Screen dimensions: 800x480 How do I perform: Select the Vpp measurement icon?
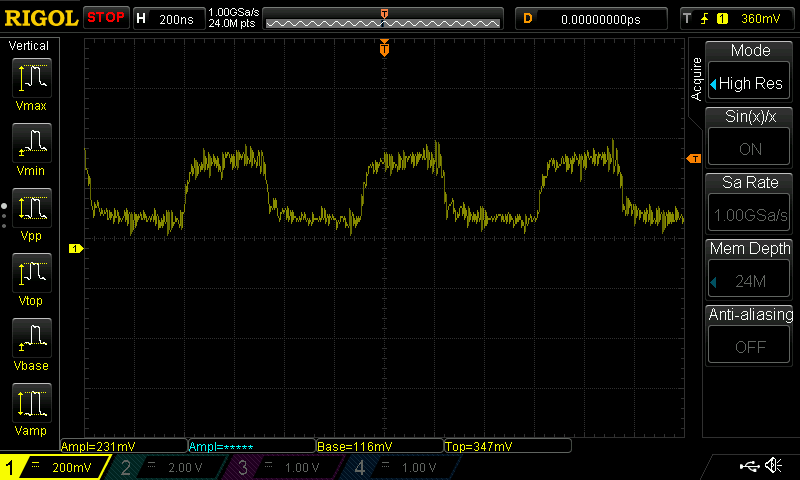32,208
